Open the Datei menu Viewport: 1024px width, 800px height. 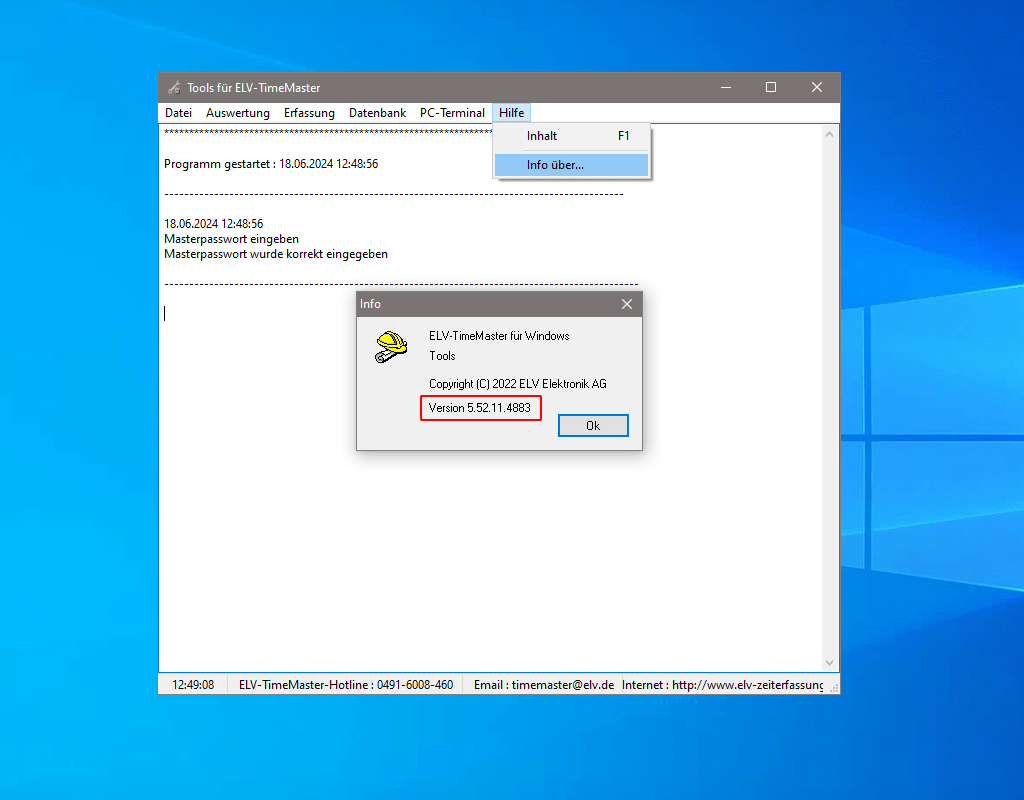tap(178, 113)
